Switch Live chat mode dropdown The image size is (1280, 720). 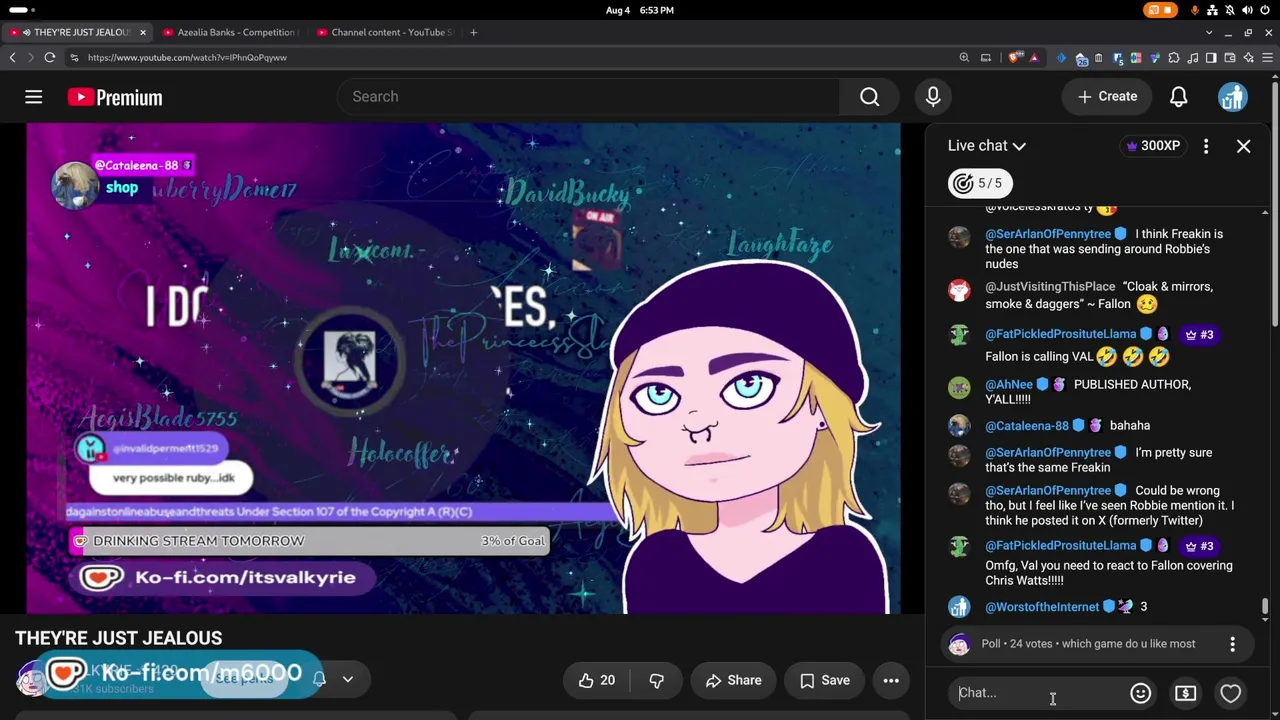click(x=987, y=146)
